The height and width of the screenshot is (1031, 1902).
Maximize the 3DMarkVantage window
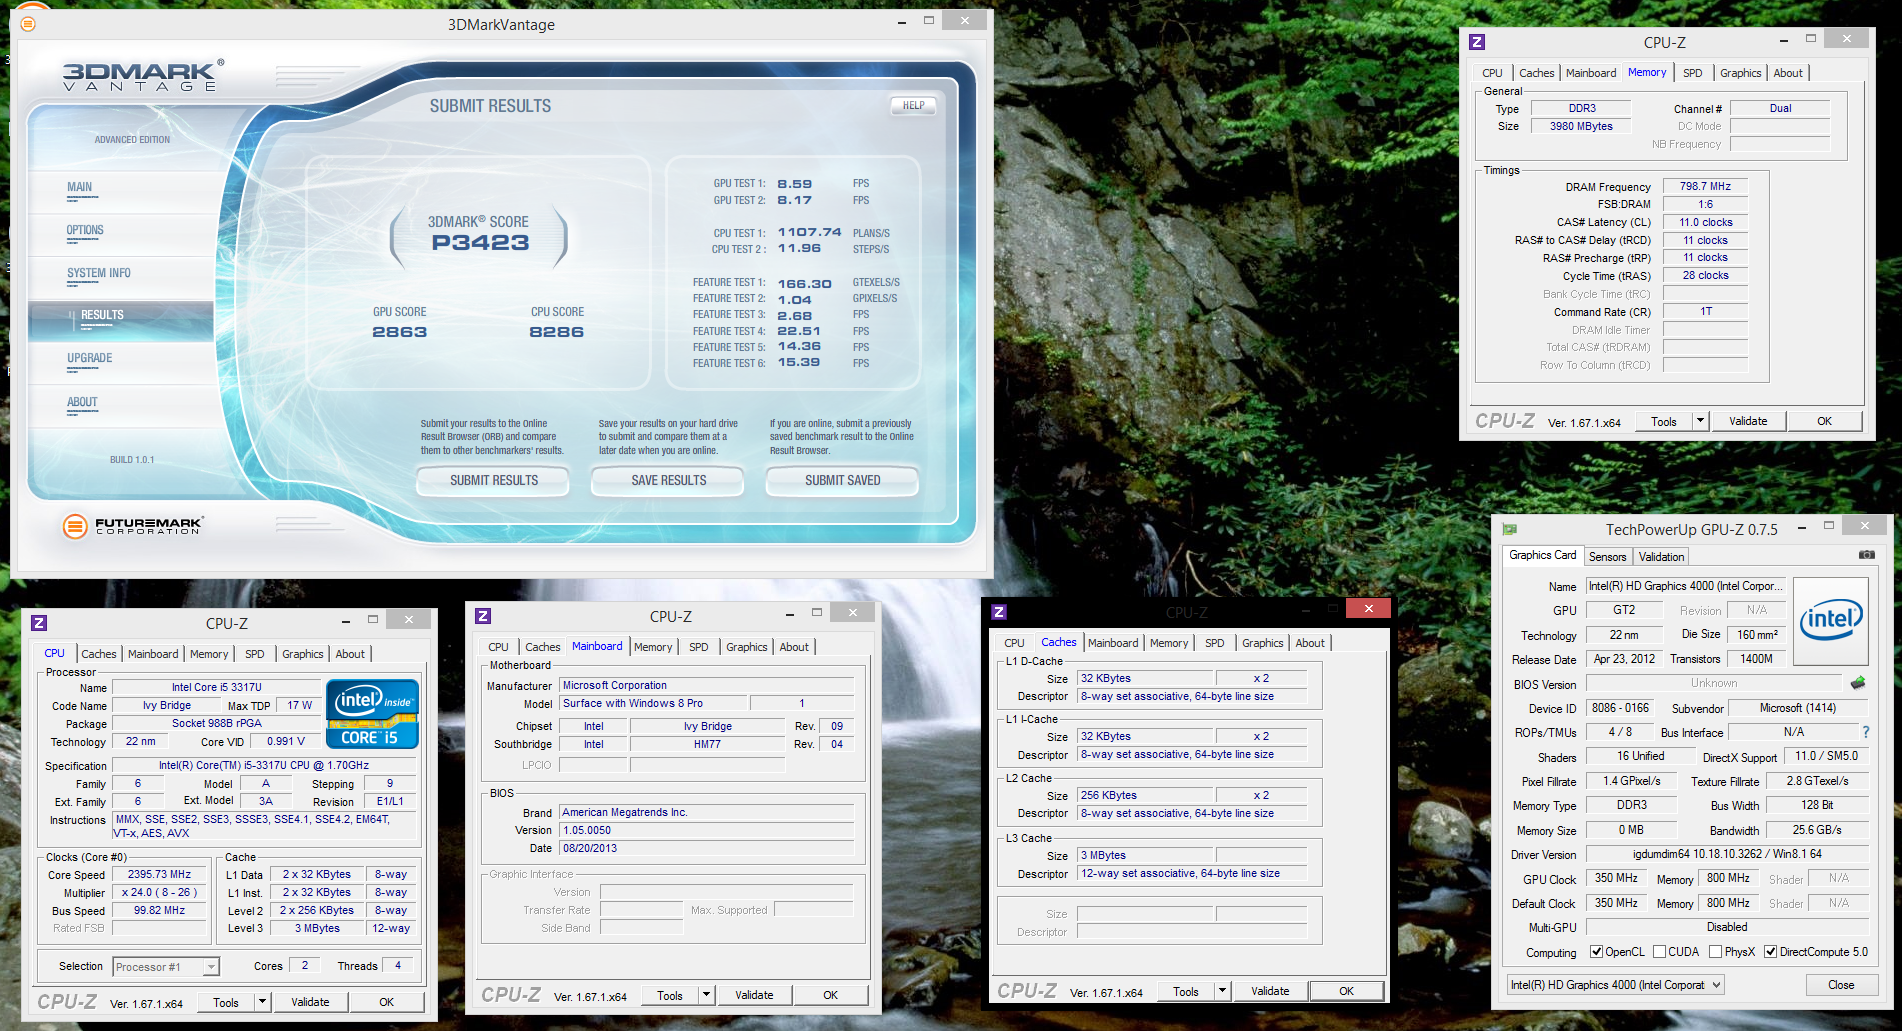[x=929, y=21]
